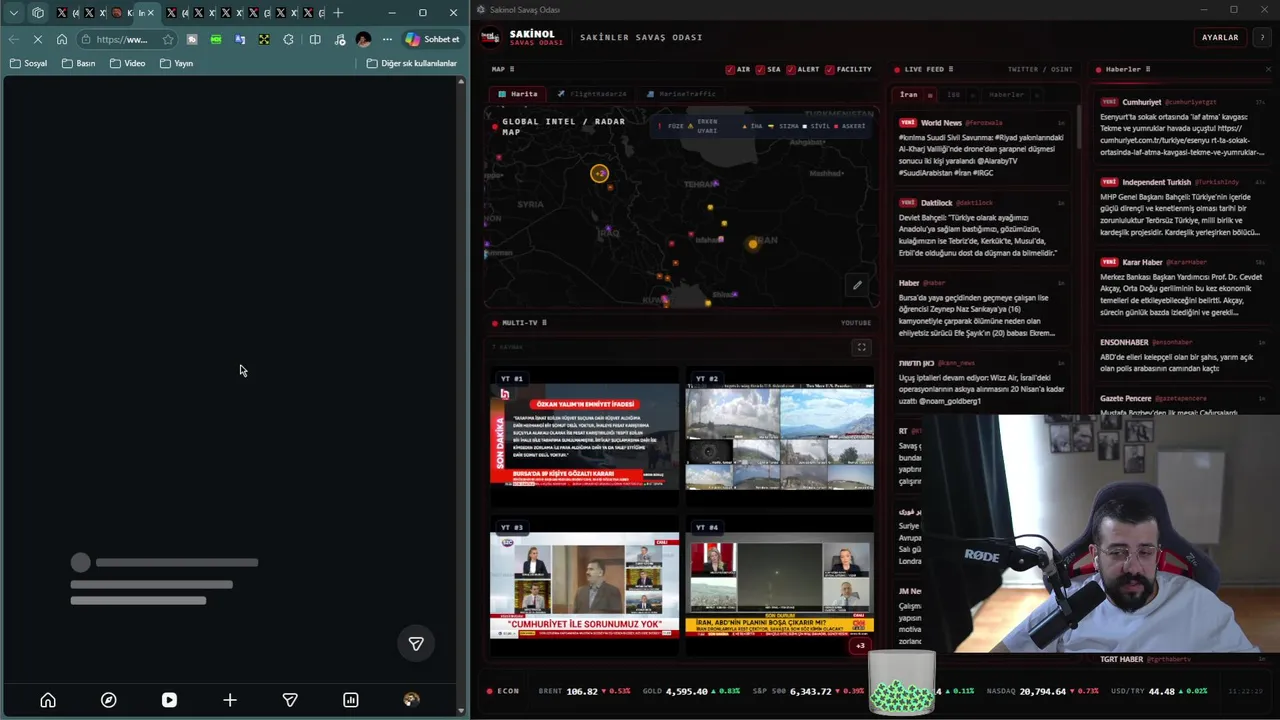
Task: Open the YT #4 video stream
Action: point(779,586)
